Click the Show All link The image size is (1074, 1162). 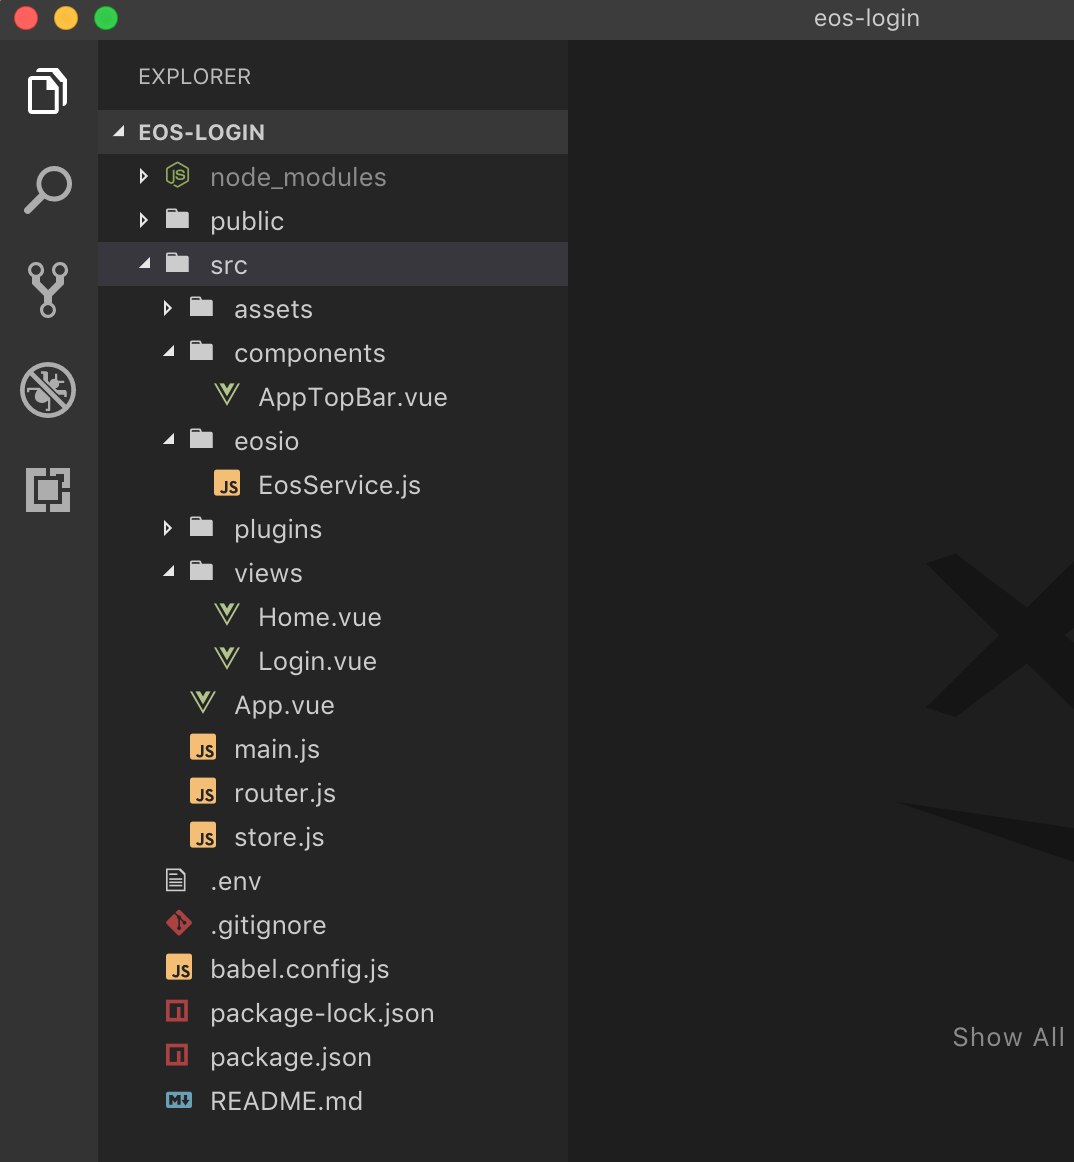[x=1008, y=1037]
